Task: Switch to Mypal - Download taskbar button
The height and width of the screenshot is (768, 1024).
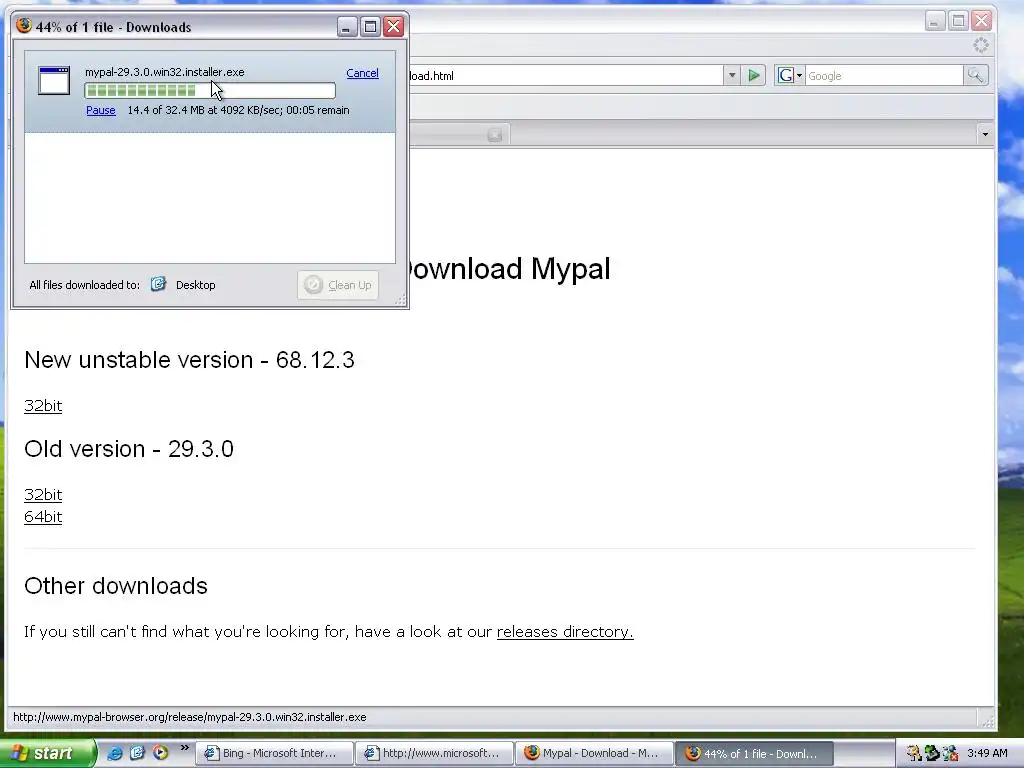Action: pos(594,753)
